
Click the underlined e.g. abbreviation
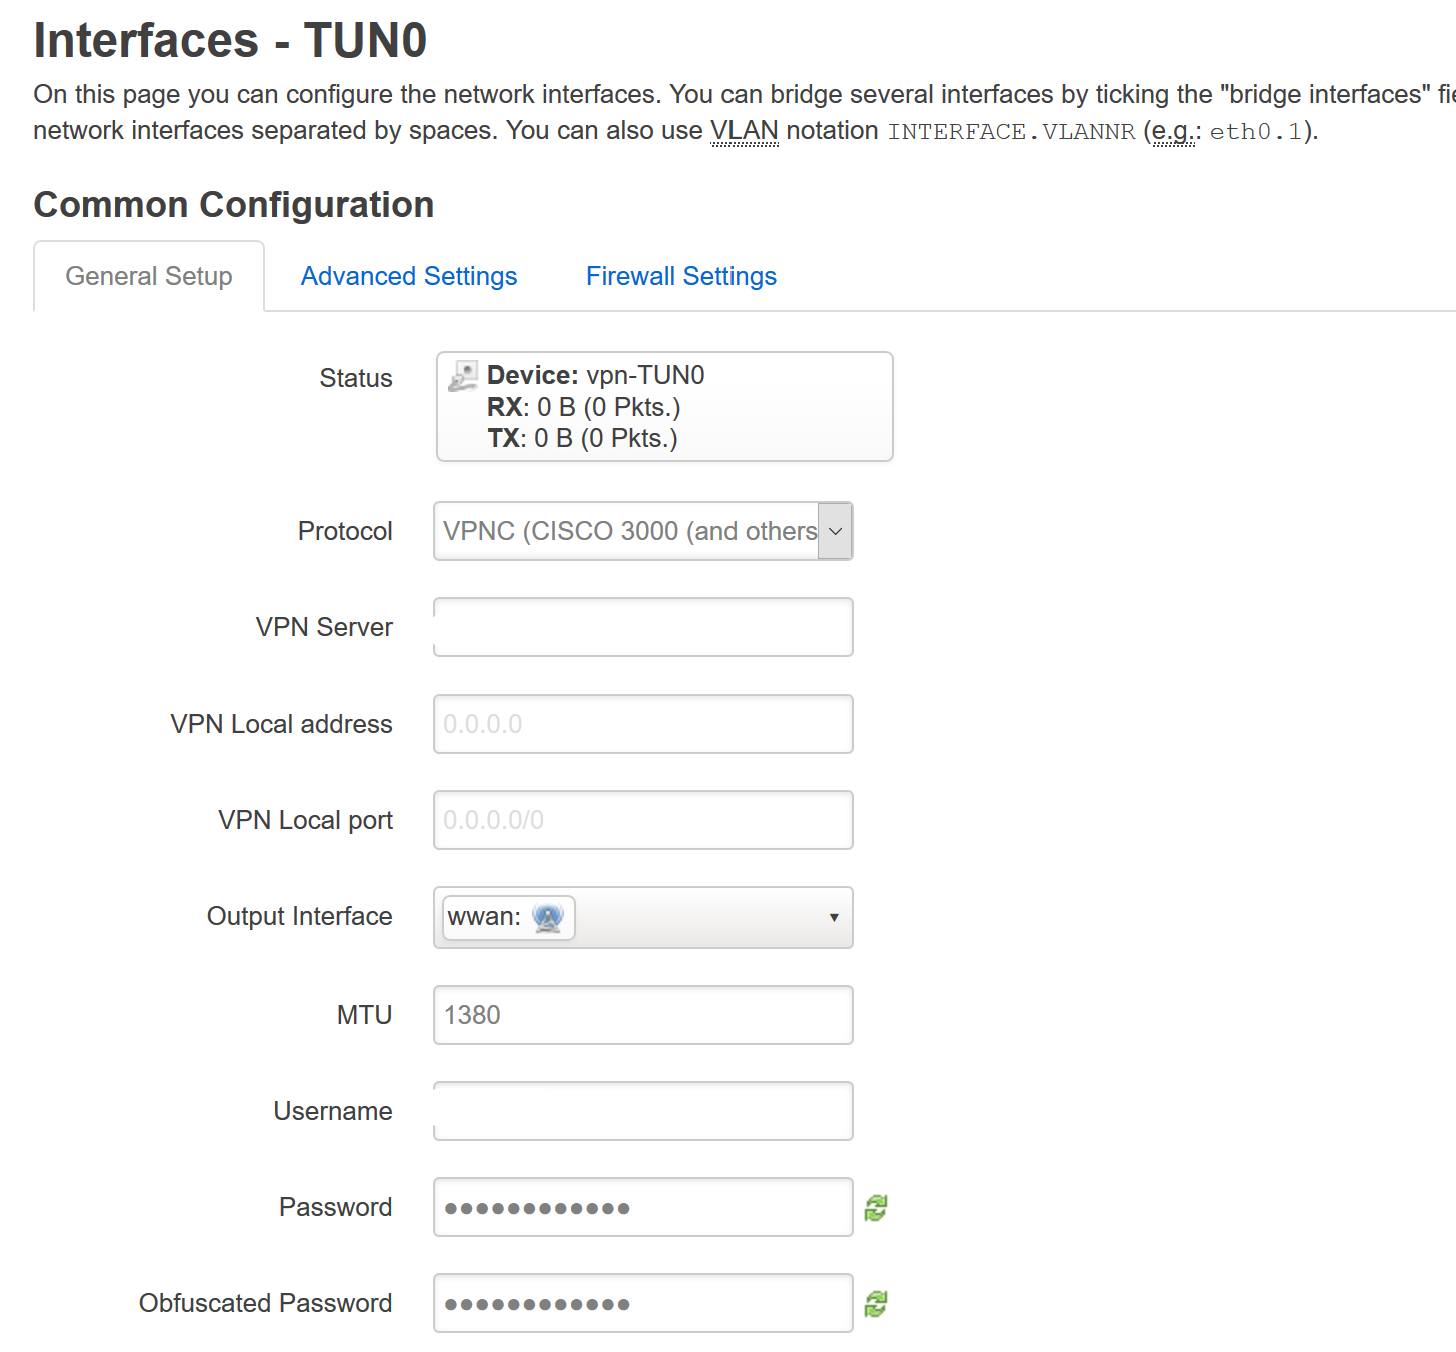tap(1172, 131)
